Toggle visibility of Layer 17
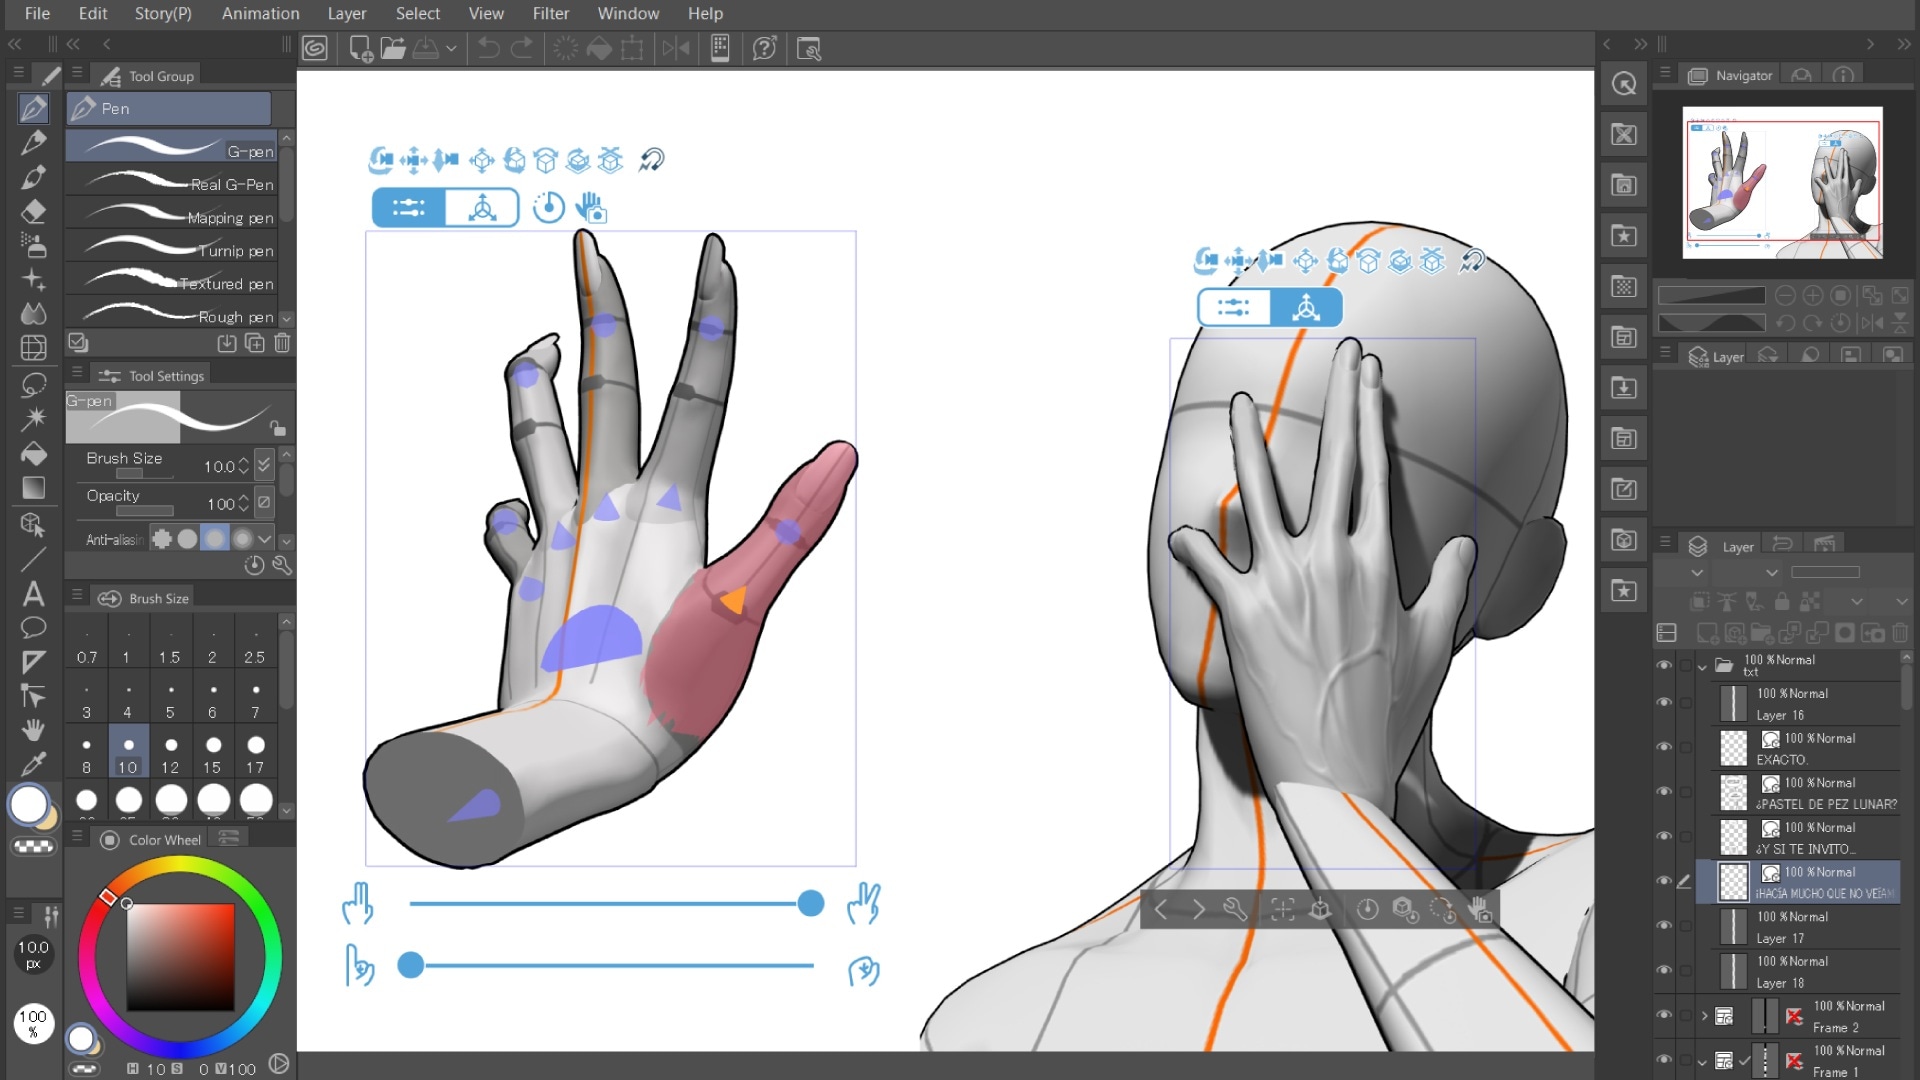1920x1080 pixels. 1664,926
